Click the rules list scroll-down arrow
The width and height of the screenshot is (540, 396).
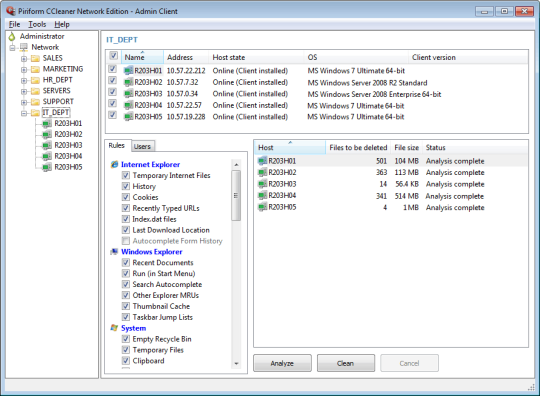coord(236,363)
